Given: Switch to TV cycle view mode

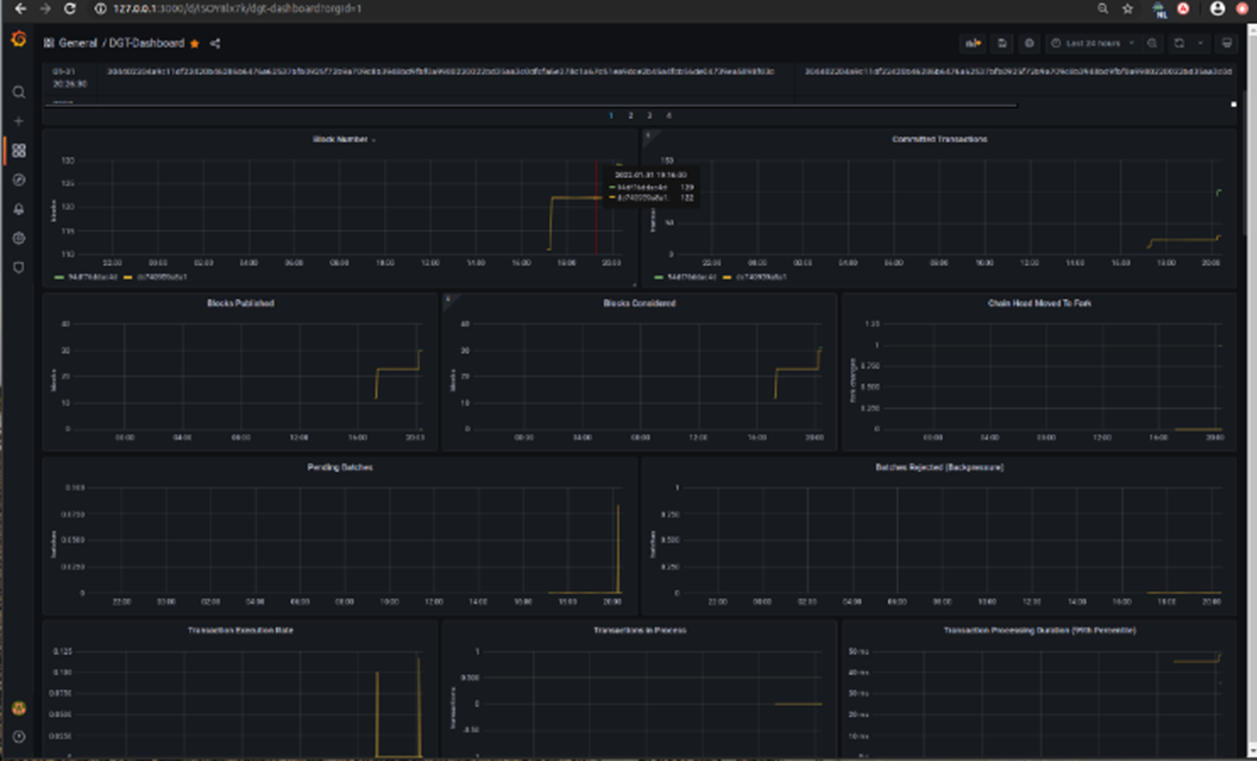Looking at the screenshot, I should 1227,43.
